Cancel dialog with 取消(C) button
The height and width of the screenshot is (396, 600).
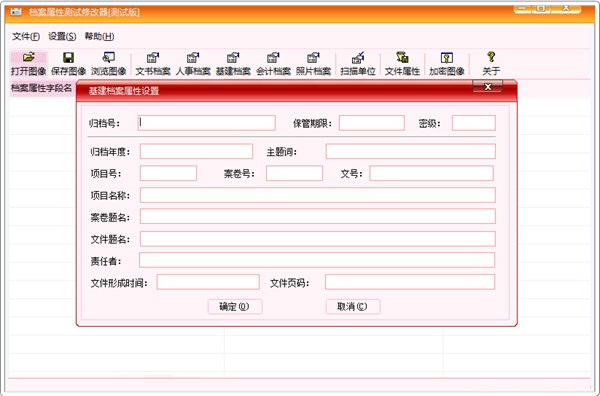click(353, 306)
